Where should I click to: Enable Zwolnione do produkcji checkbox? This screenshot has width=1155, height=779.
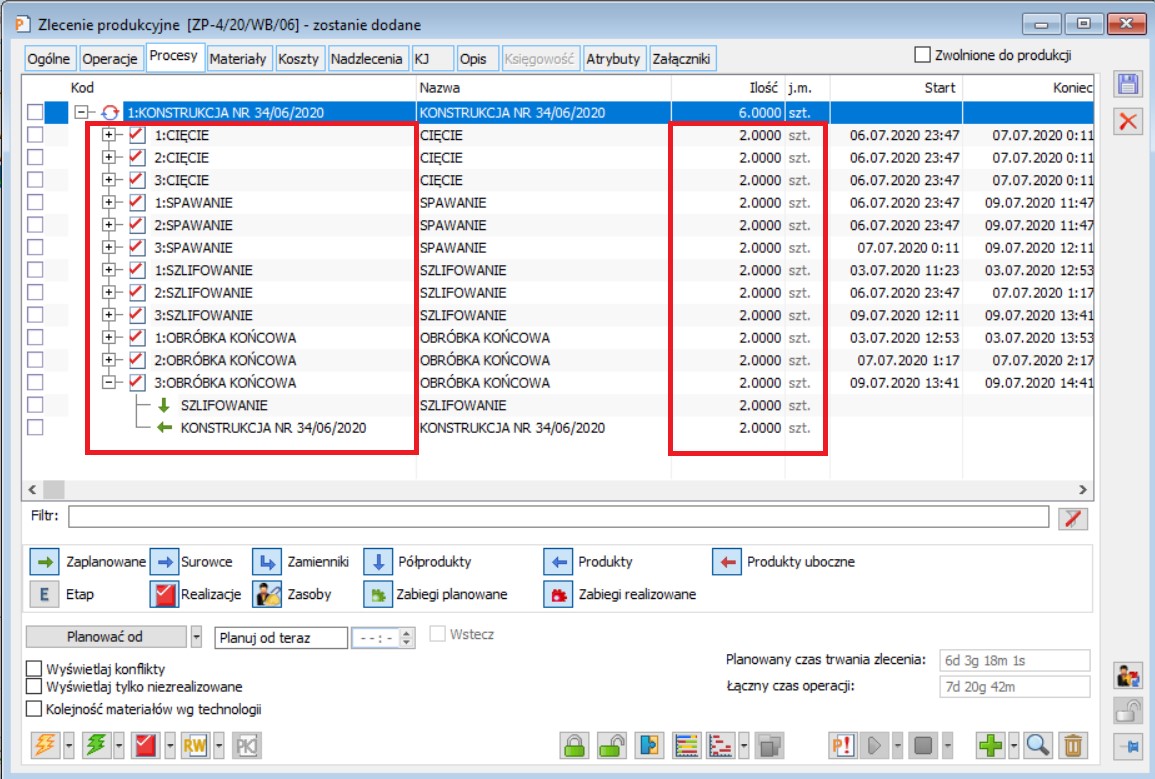(x=922, y=55)
